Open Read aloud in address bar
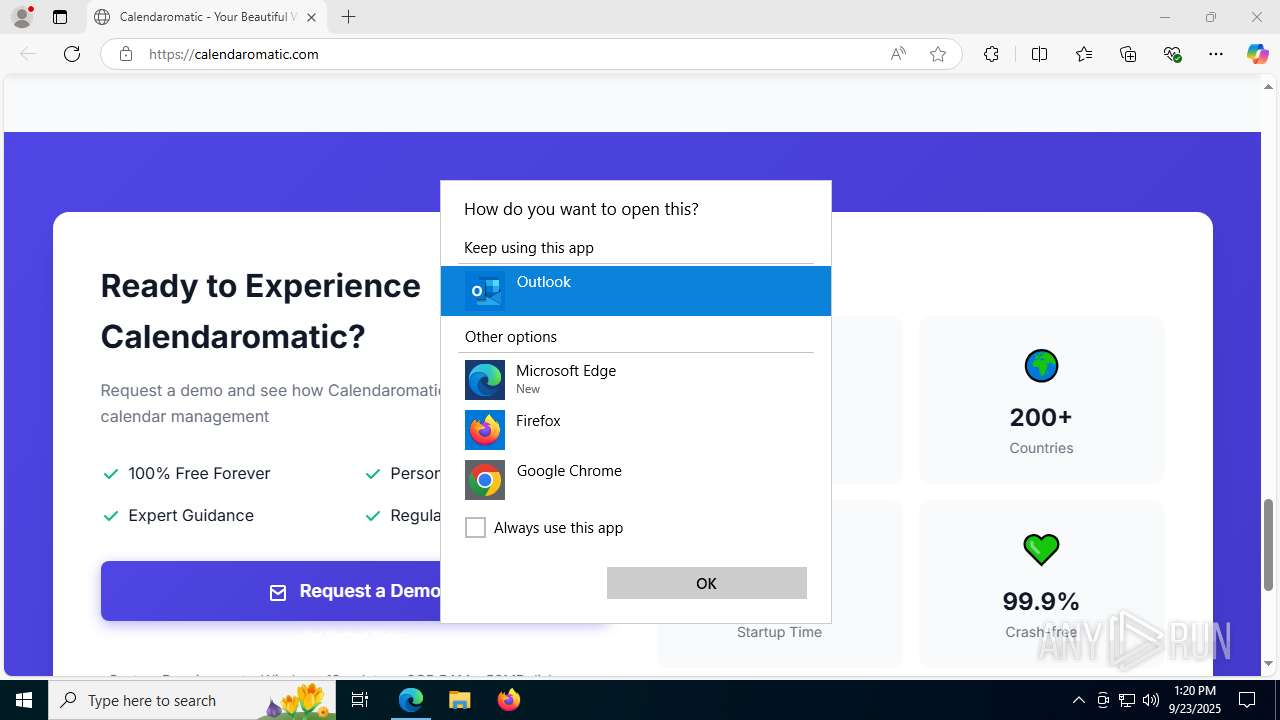This screenshot has width=1280, height=720. click(x=898, y=54)
